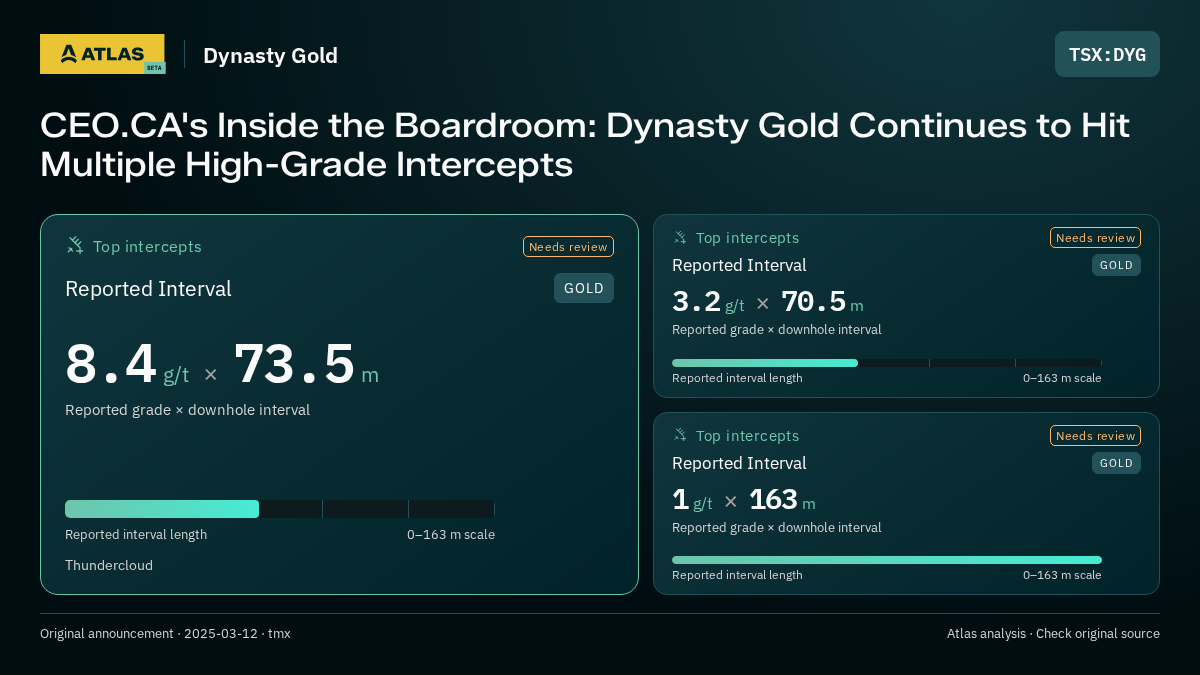This screenshot has width=1200, height=675.
Task: Click Needs review badge in the 8.4 g/t card
Action: (x=568, y=246)
